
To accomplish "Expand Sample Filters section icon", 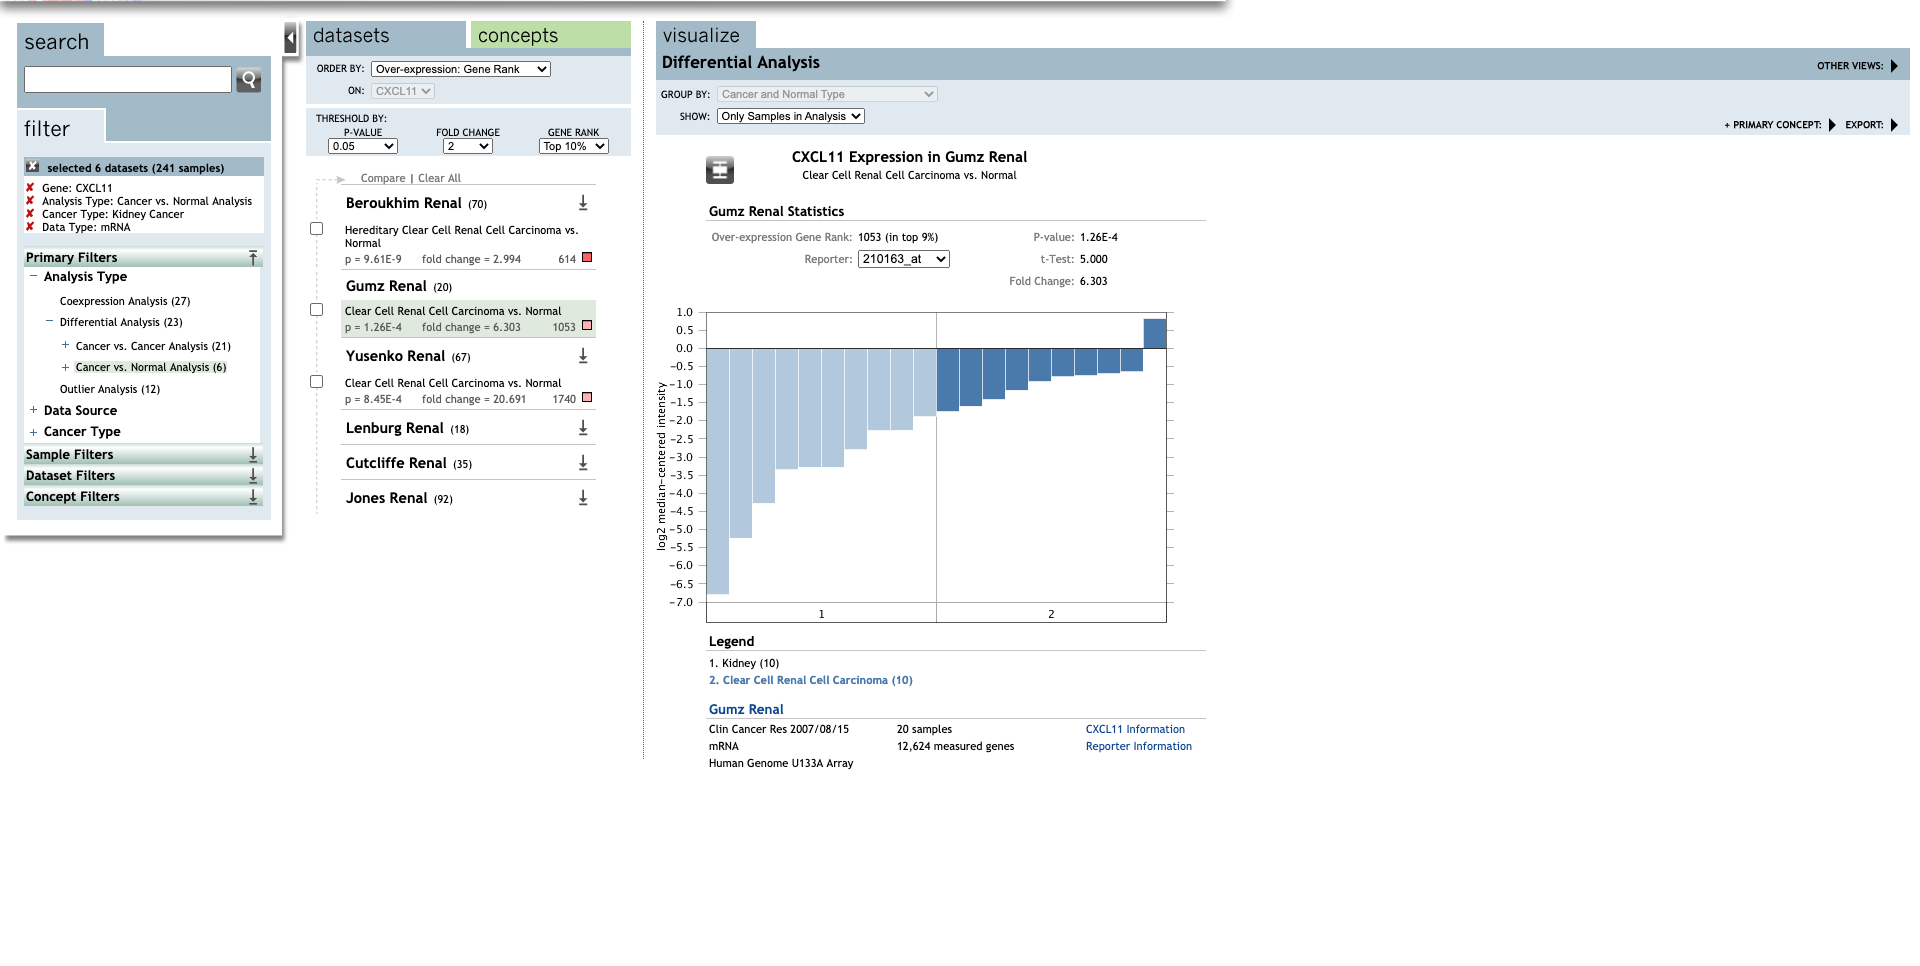I will [253, 454].
